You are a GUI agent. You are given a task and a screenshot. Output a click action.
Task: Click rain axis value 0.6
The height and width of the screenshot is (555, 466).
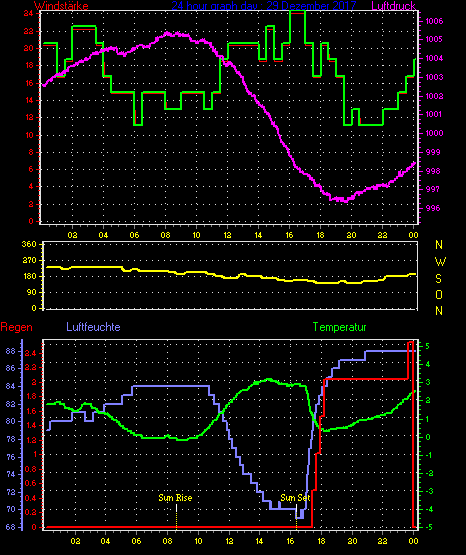(30, 484)
